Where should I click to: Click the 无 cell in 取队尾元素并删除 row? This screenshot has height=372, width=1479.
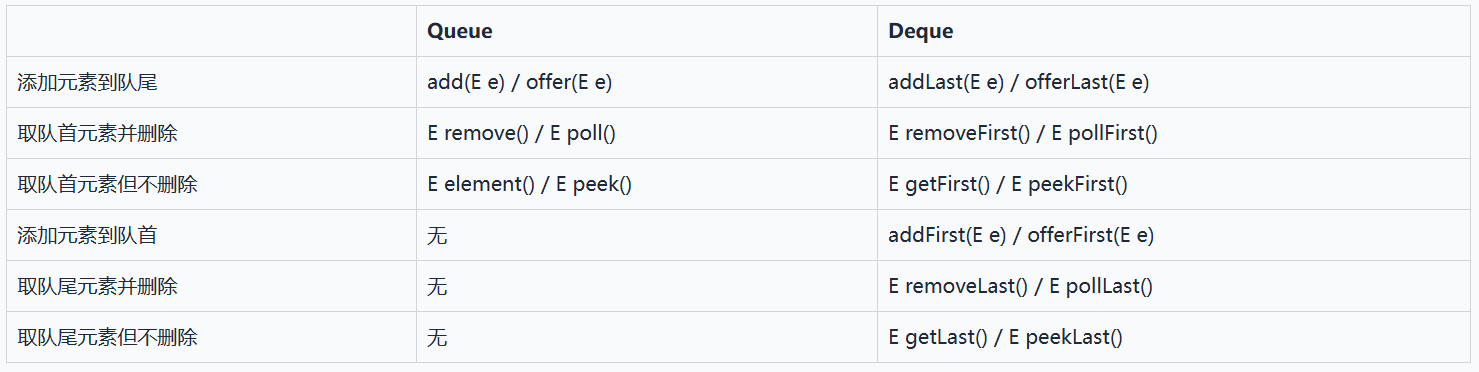(647, 286)
